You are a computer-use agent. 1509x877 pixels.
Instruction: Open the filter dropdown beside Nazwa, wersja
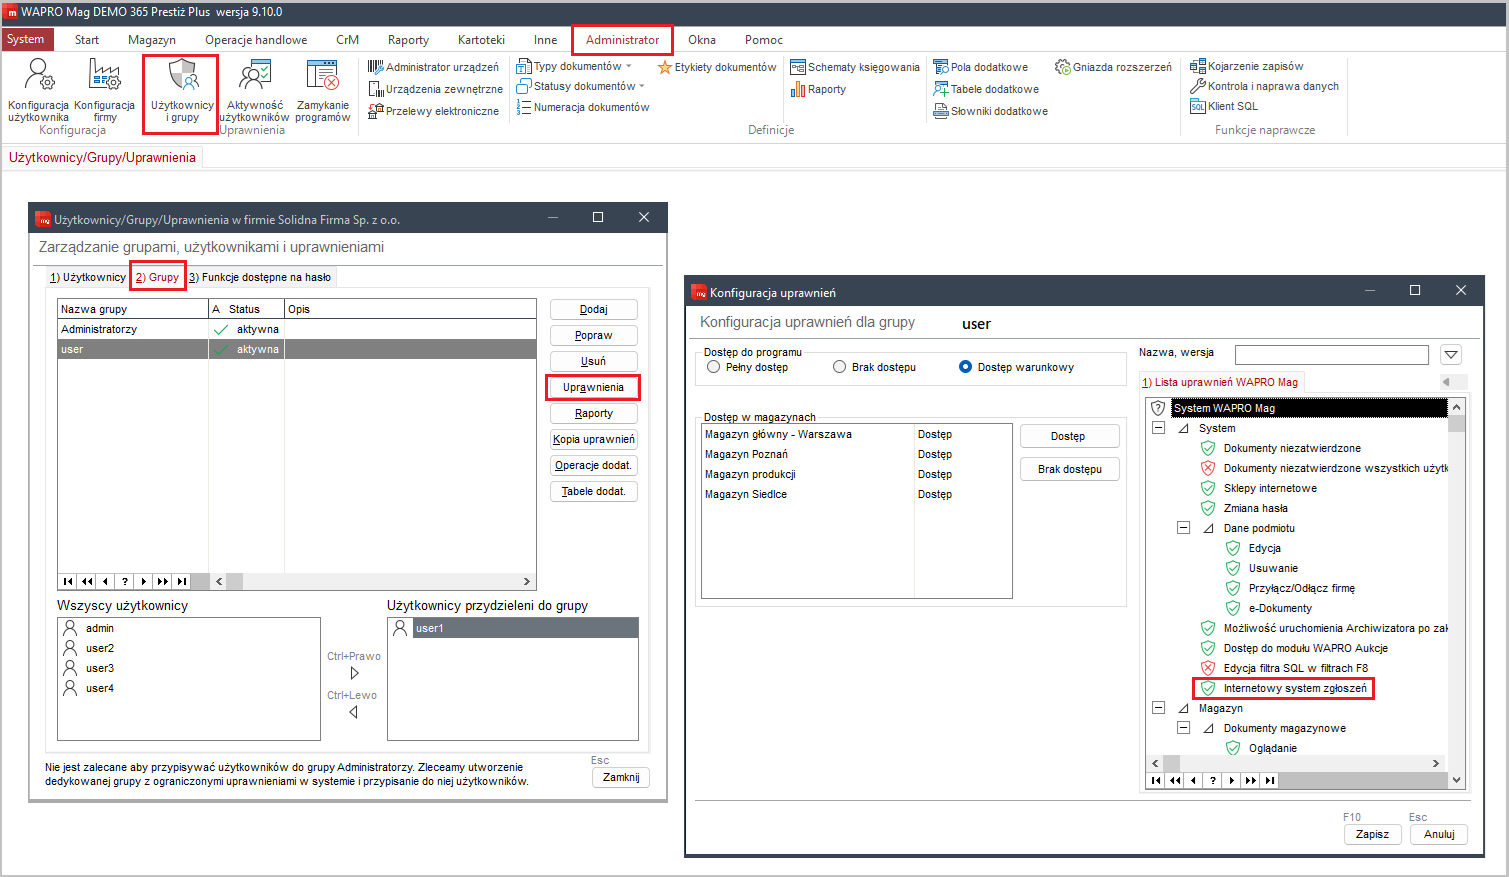point(1451,355)
